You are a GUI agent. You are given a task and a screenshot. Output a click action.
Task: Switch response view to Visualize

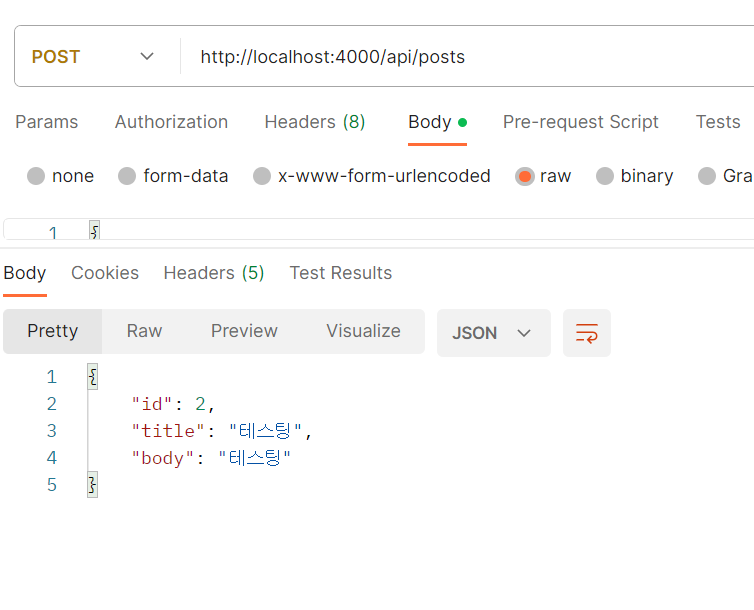tap(364, 331)
